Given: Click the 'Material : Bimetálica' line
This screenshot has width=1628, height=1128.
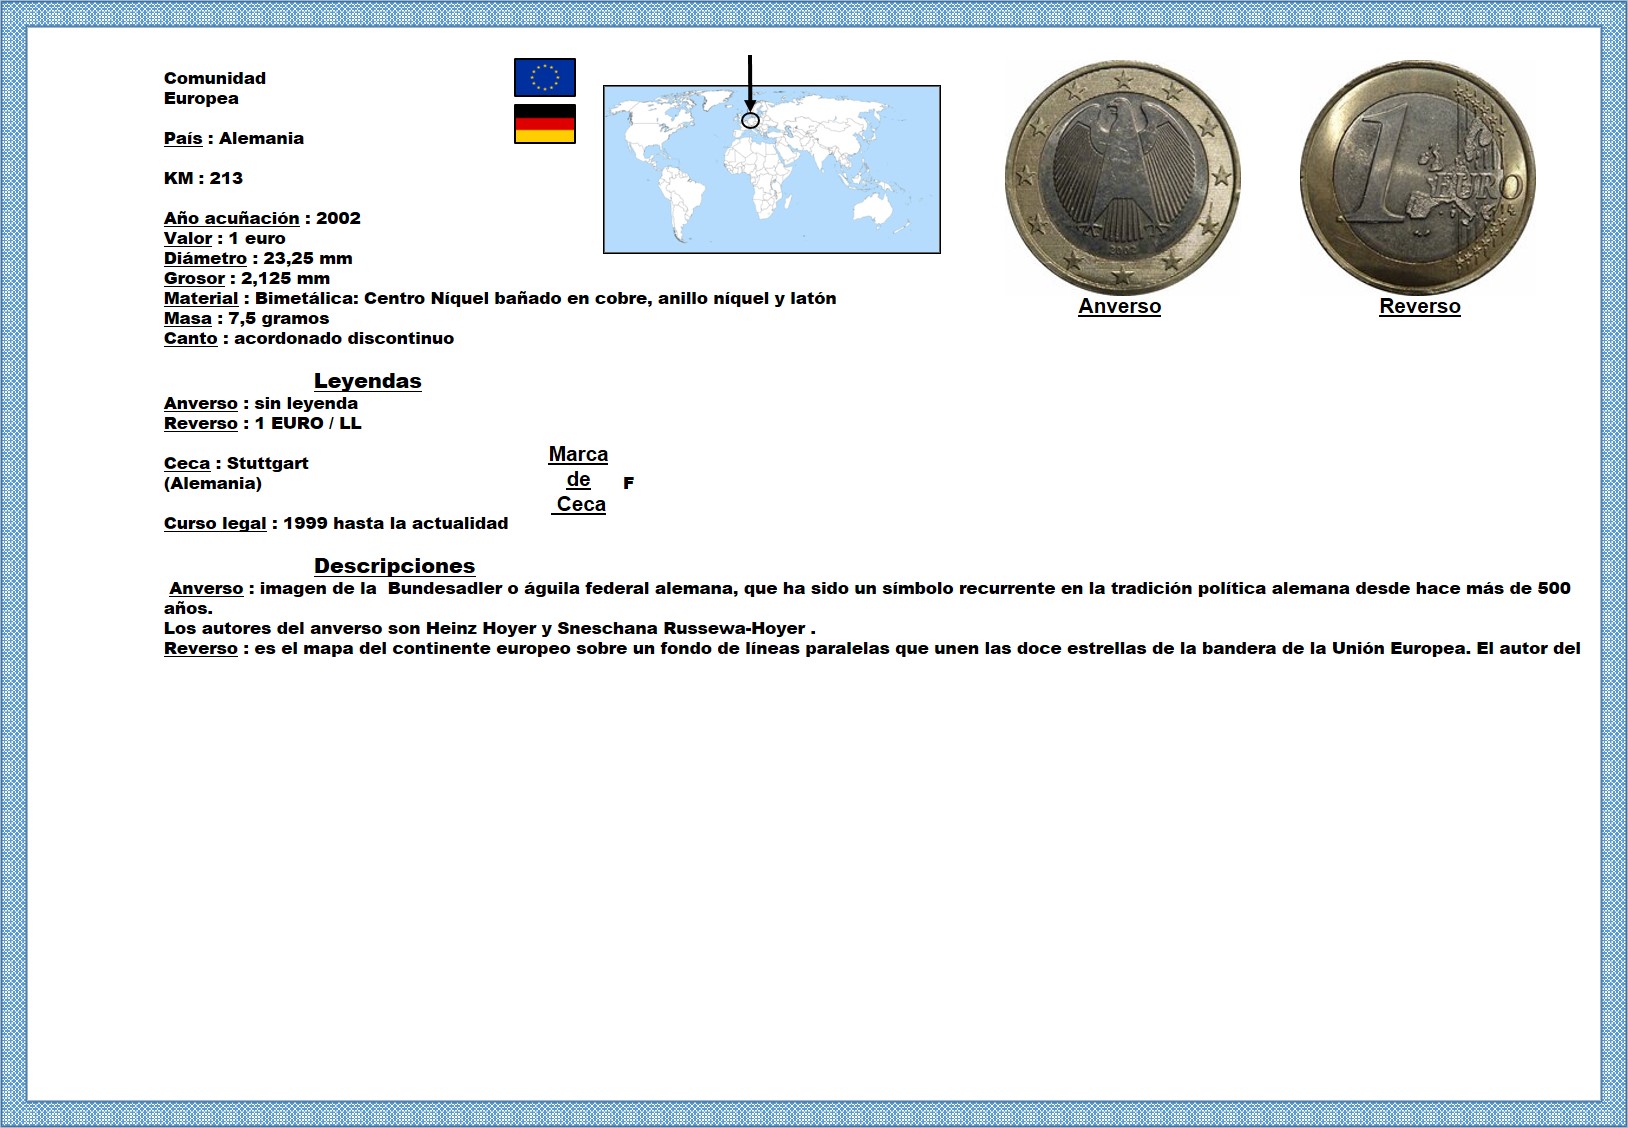Looking at the screenshot, I should pos(500,298).
